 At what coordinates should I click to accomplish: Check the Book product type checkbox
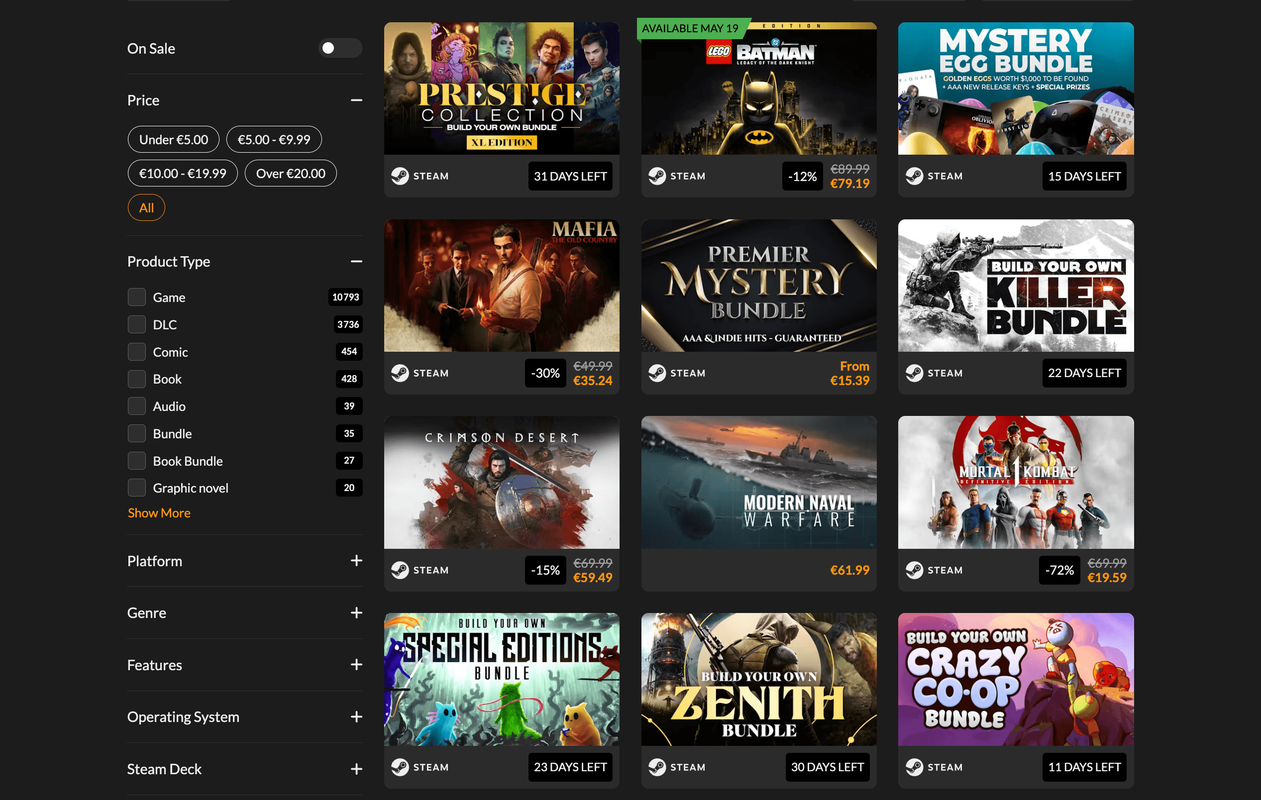coord(137,379)
